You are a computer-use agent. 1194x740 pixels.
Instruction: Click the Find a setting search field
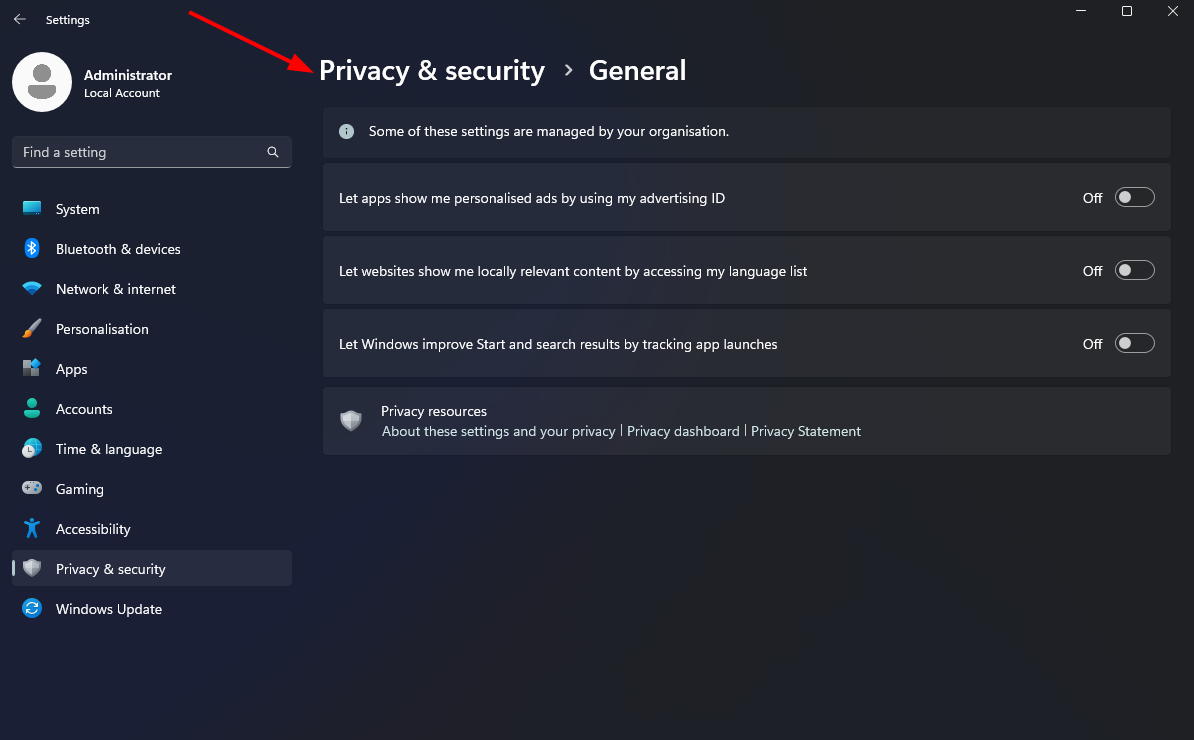pyautogui.click(x=140, y=152)
